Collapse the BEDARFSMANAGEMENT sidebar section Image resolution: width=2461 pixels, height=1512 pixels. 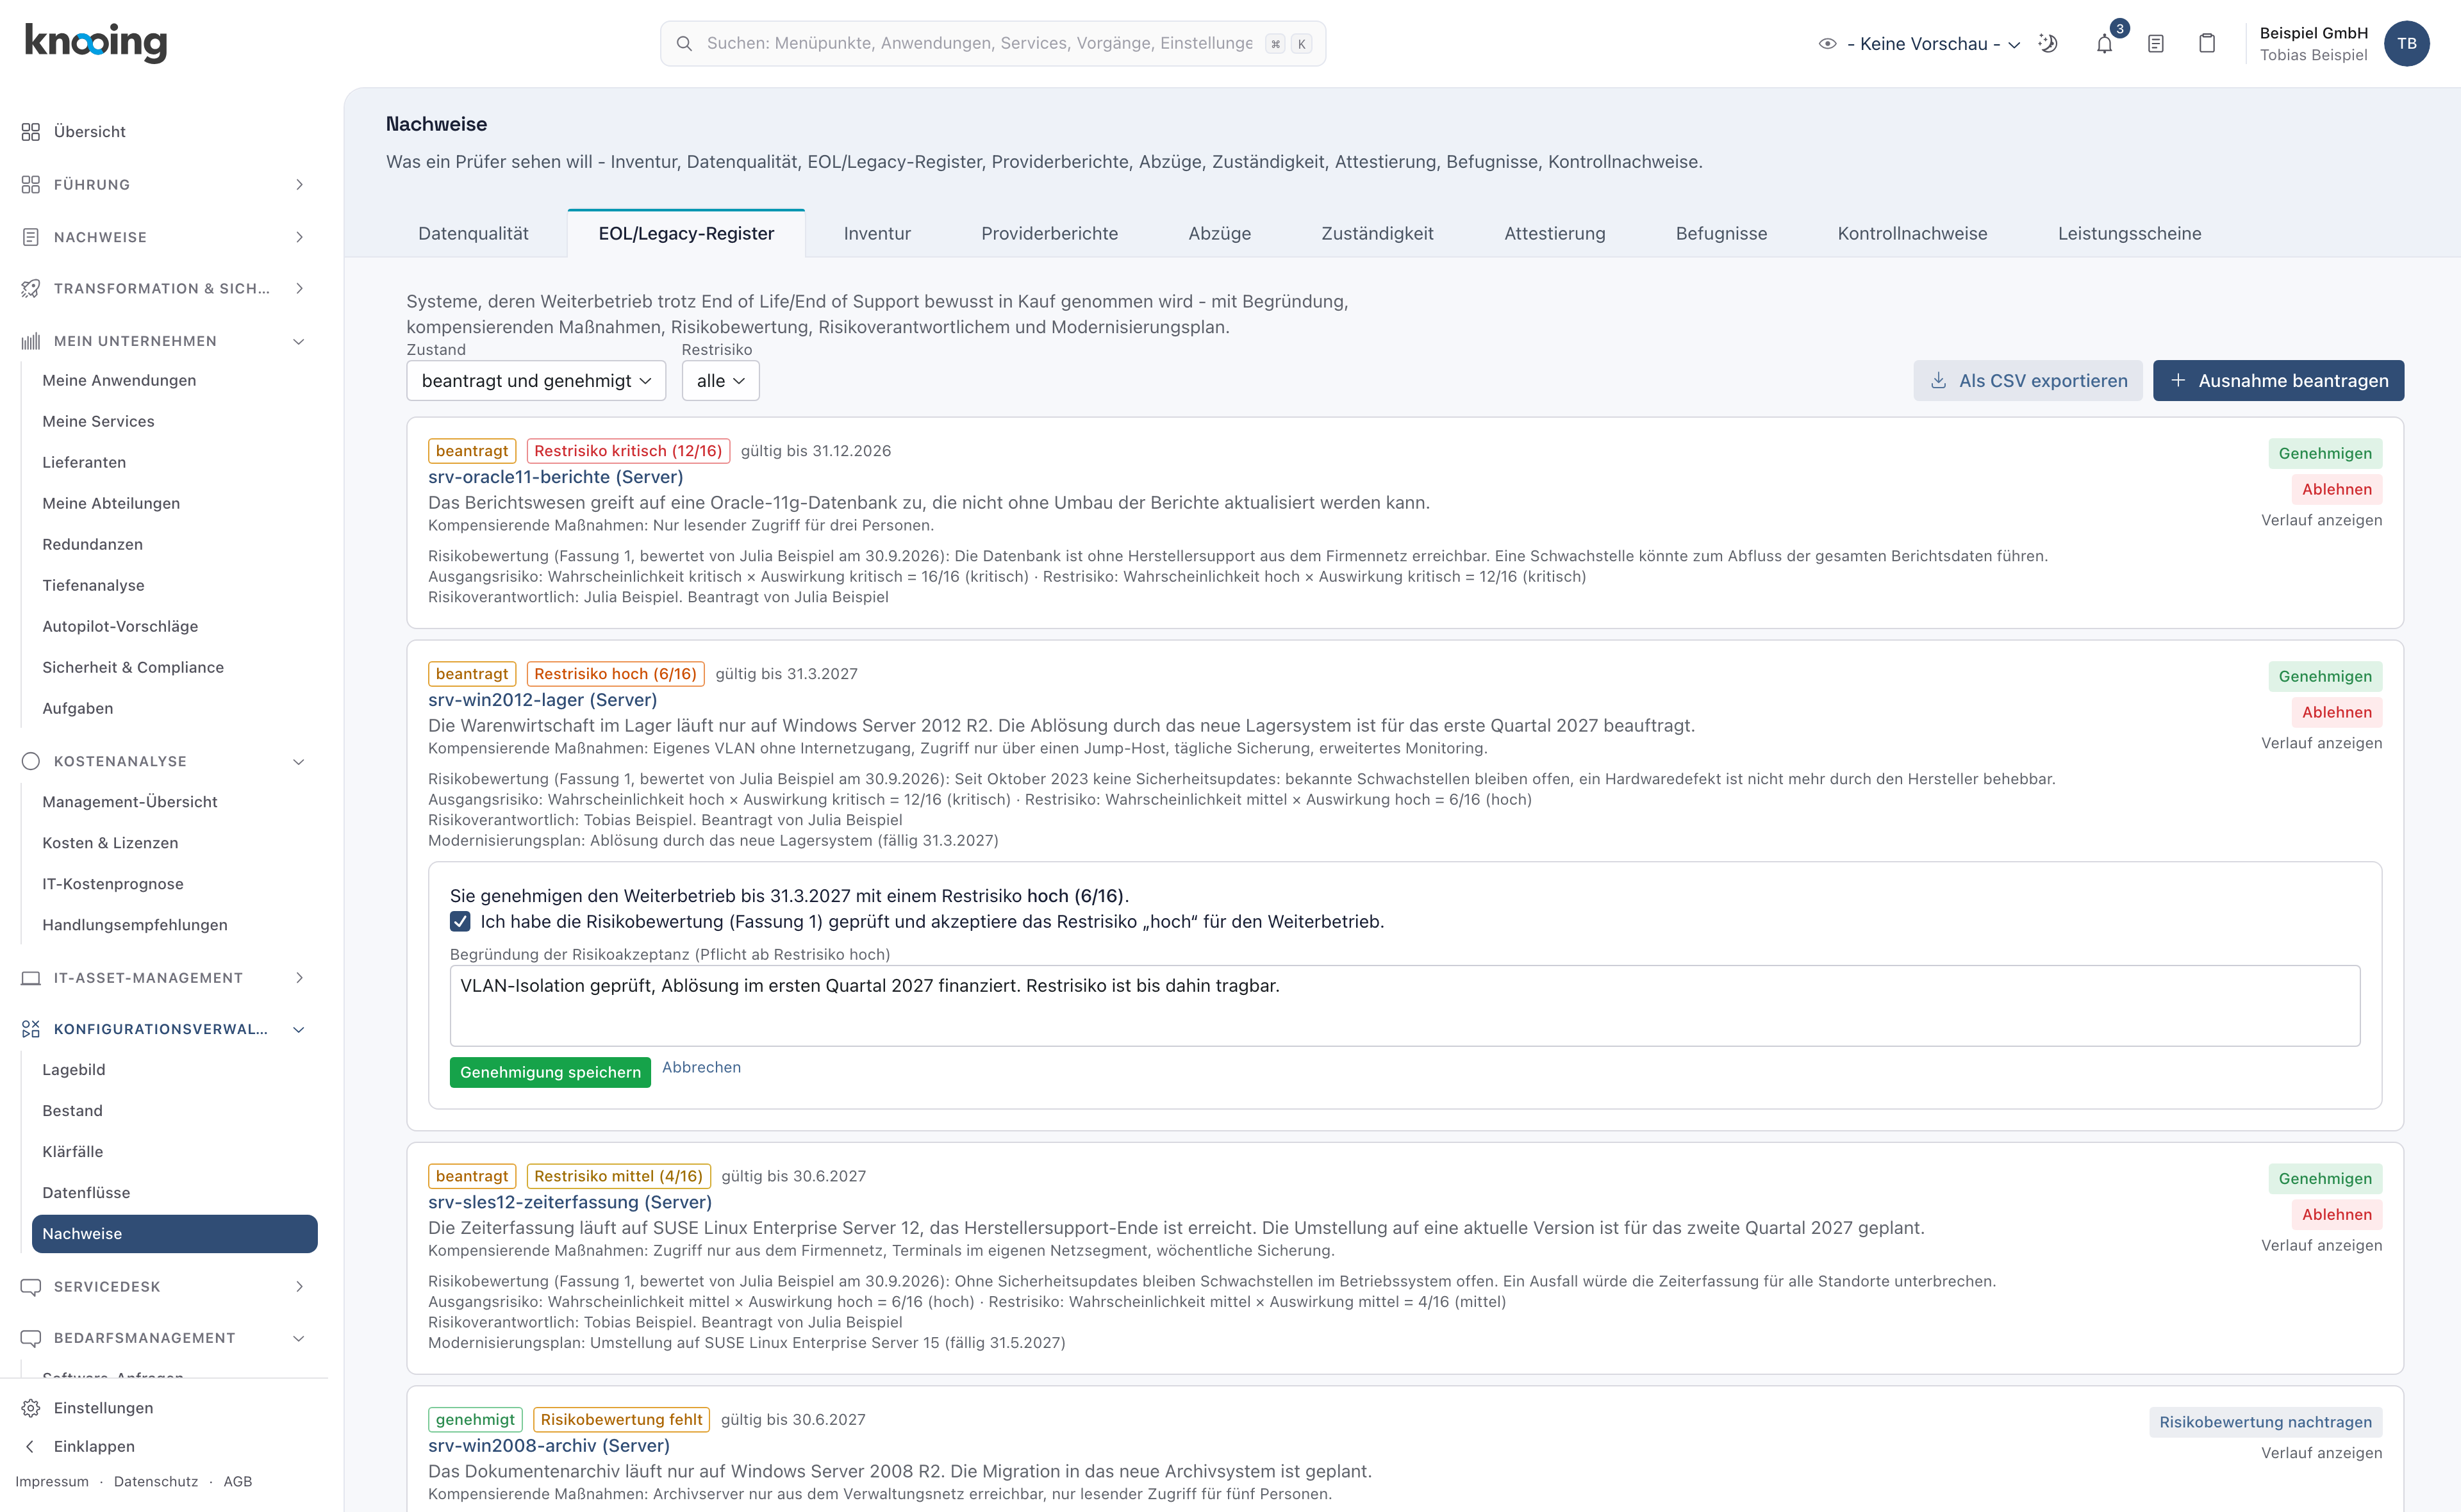click(164, 1338)
